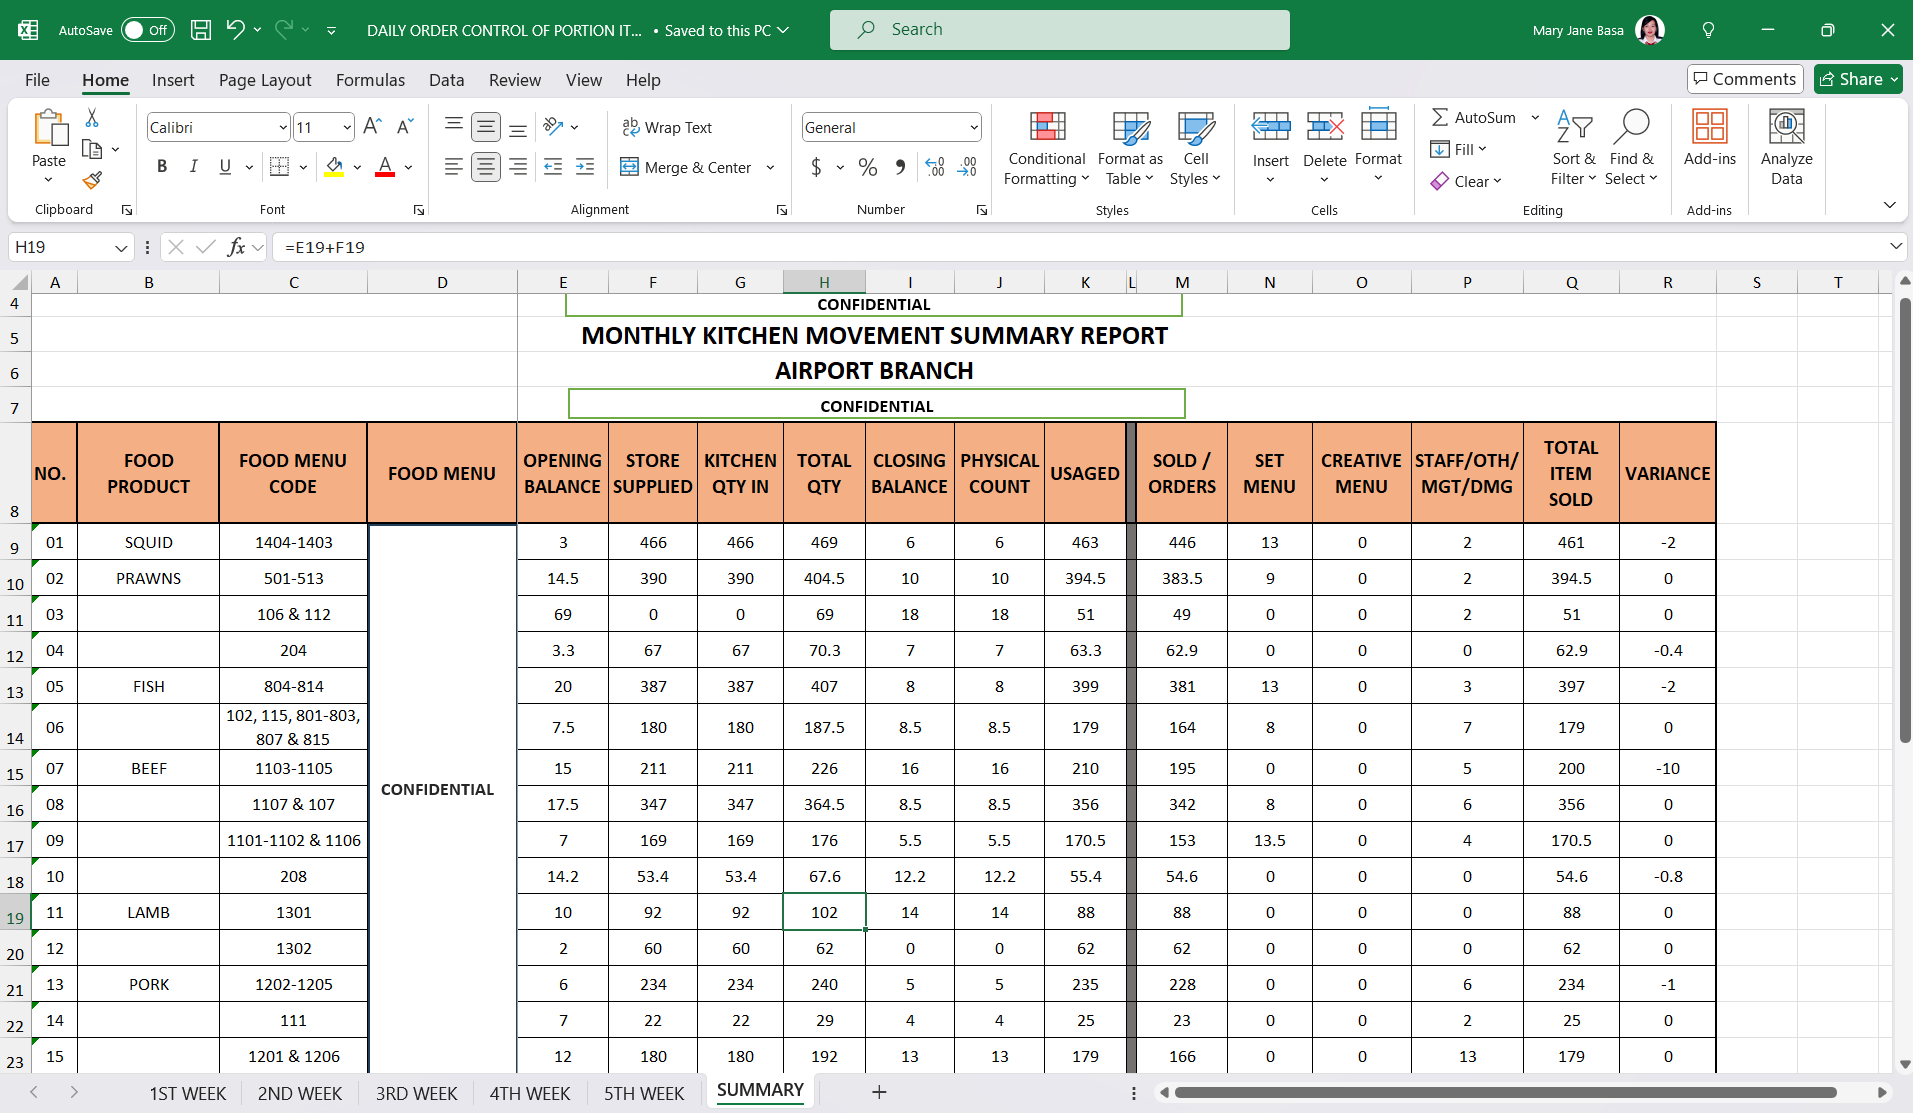The height and width of the screenshot is (1113, 1913).
Task: Open the Formulas ribbon tab
Action: [x=370, y=80]
